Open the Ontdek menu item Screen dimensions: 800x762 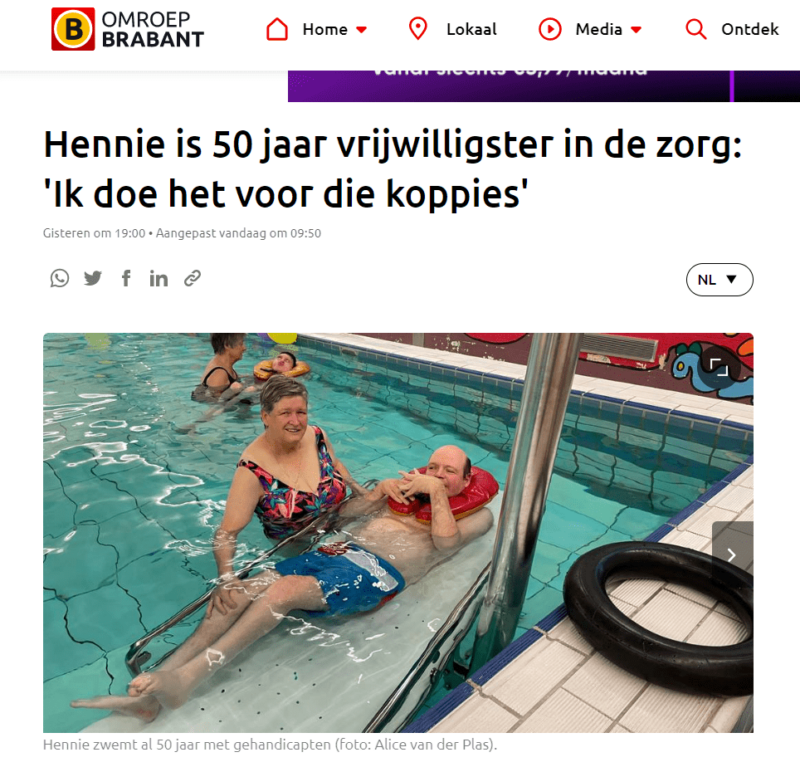pos(750,29)
